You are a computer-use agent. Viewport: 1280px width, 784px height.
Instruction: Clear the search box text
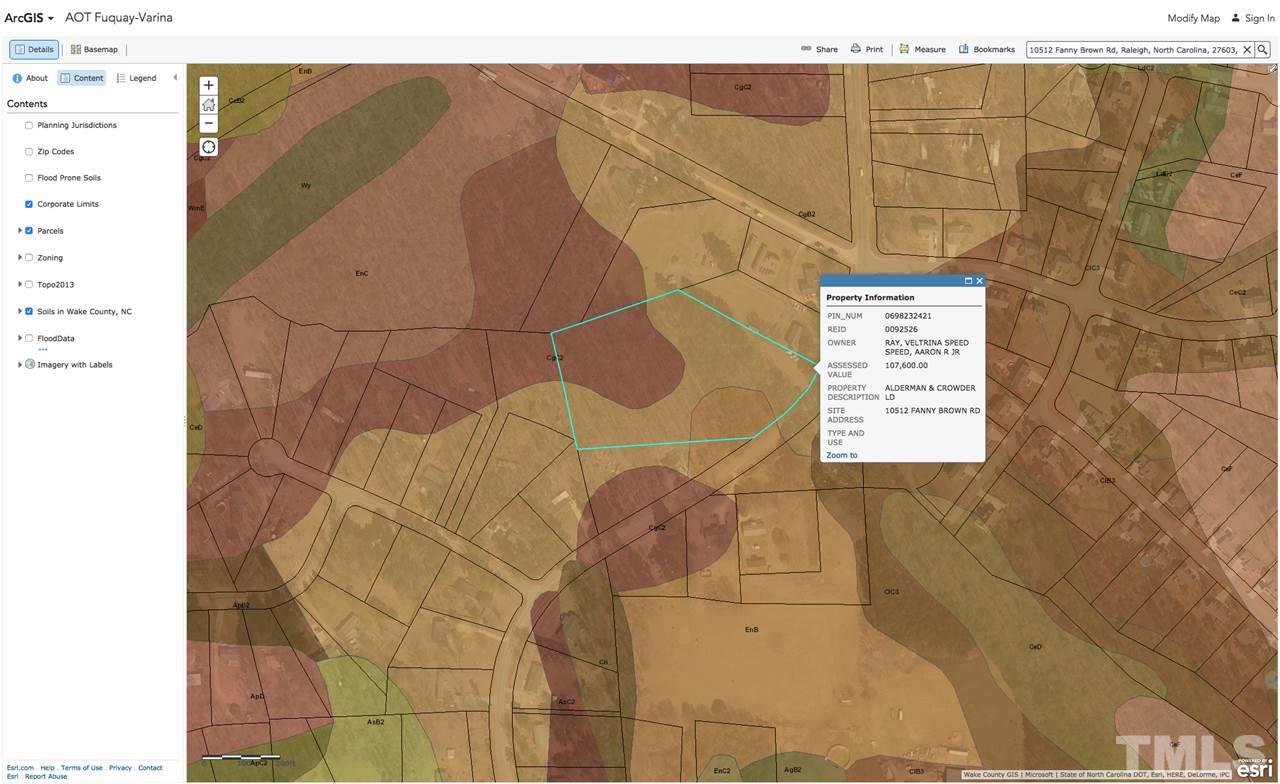pos(1247,49)
